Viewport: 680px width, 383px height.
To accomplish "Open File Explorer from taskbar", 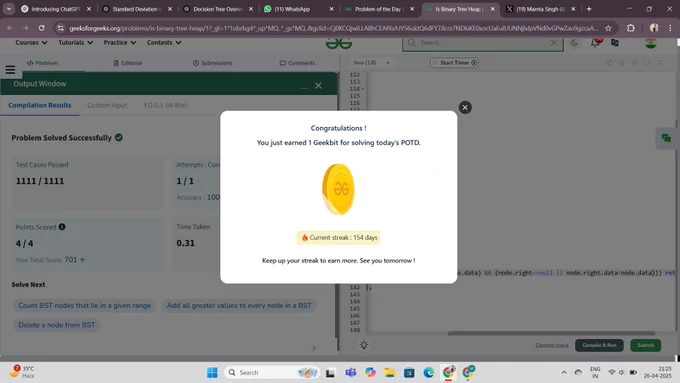I will pyautogui.click(x=389, y=372).
